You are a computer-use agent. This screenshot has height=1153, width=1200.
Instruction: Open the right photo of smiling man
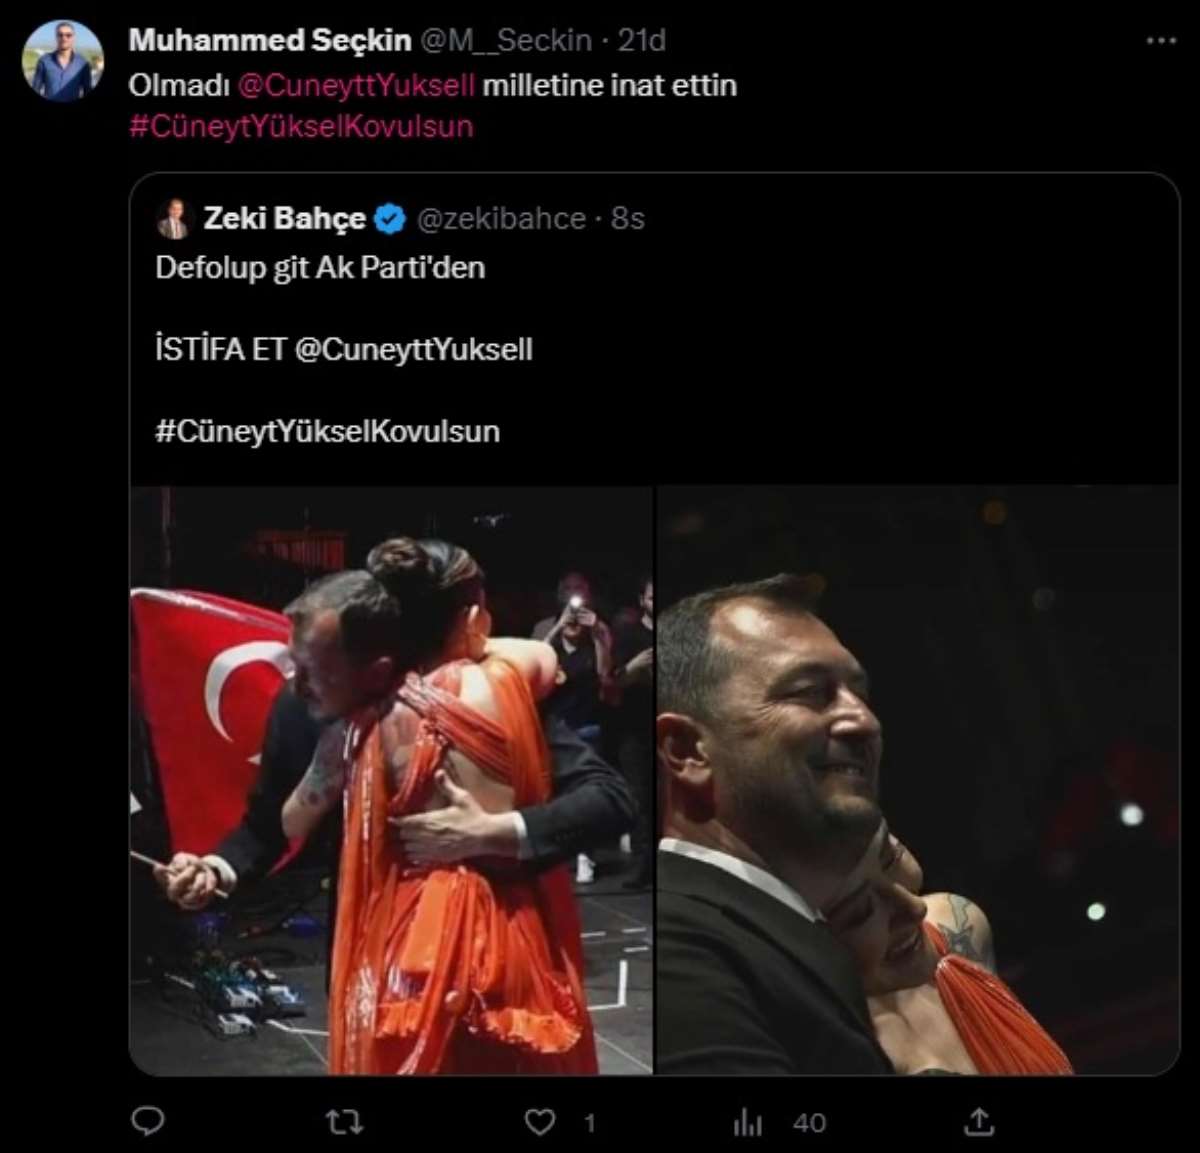click(917, 780)
